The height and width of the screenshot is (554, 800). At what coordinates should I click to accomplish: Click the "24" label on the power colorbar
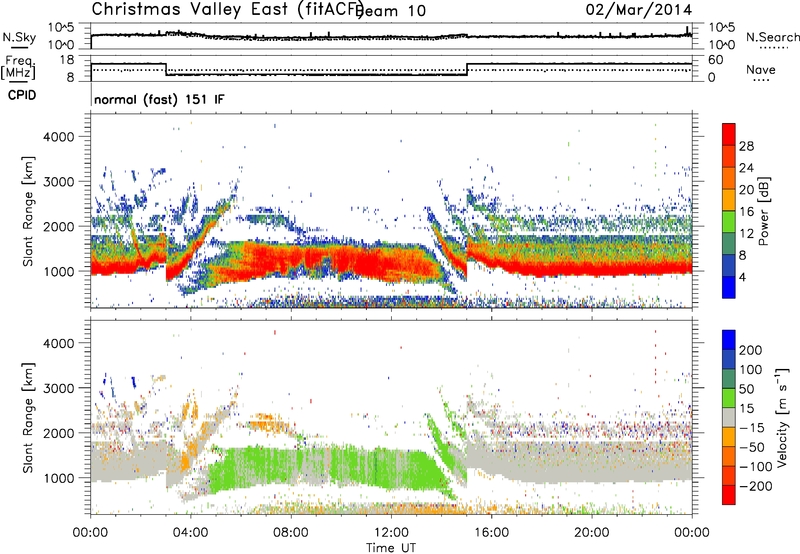click(x=746, y=168)
